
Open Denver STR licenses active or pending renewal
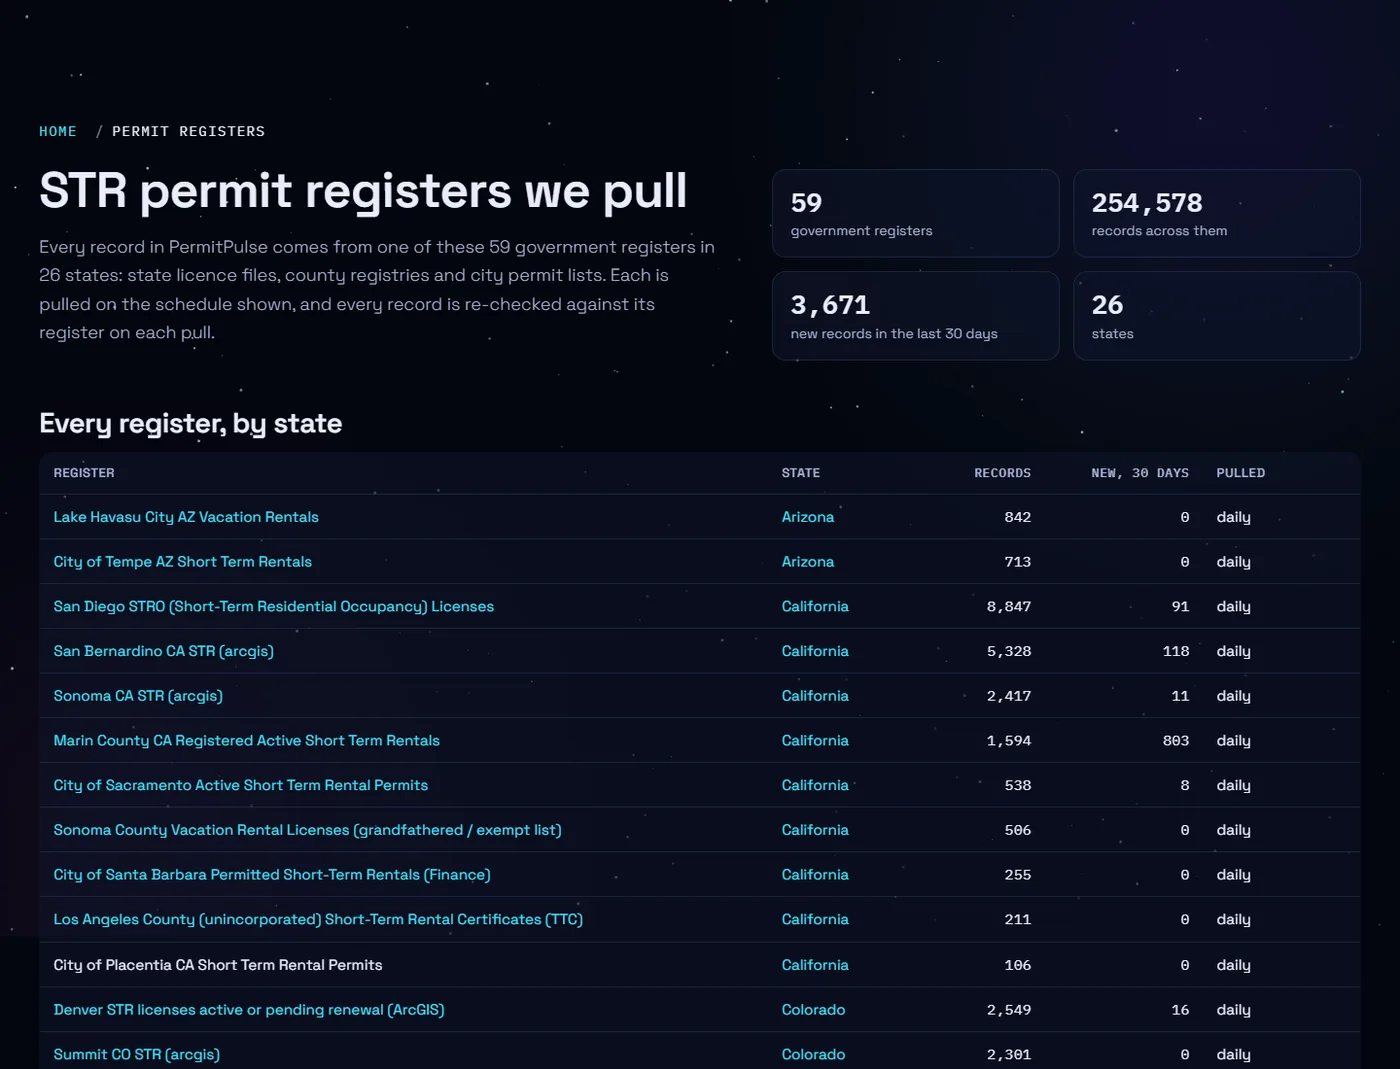click(249, 1010)
